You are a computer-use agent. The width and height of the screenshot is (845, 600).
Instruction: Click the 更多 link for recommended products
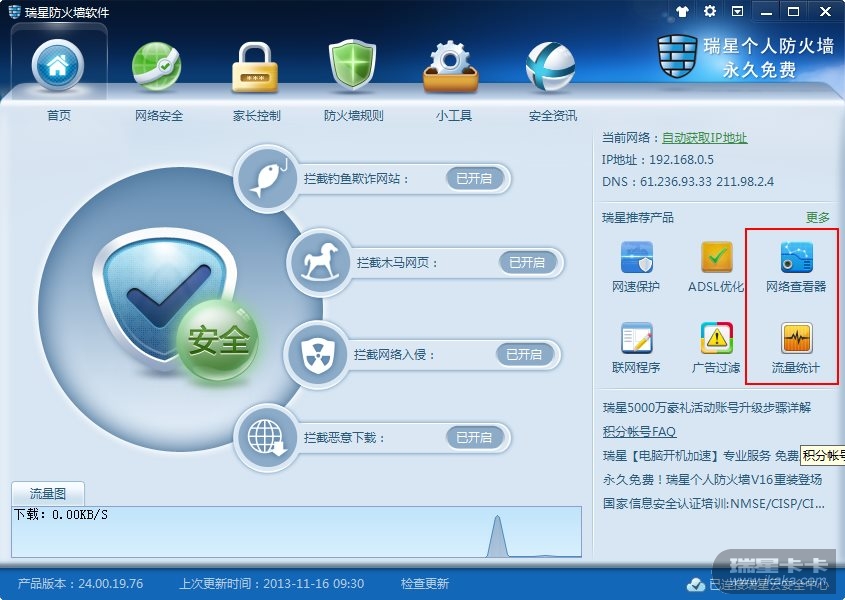pyautogui.click(x=818, y=217)
